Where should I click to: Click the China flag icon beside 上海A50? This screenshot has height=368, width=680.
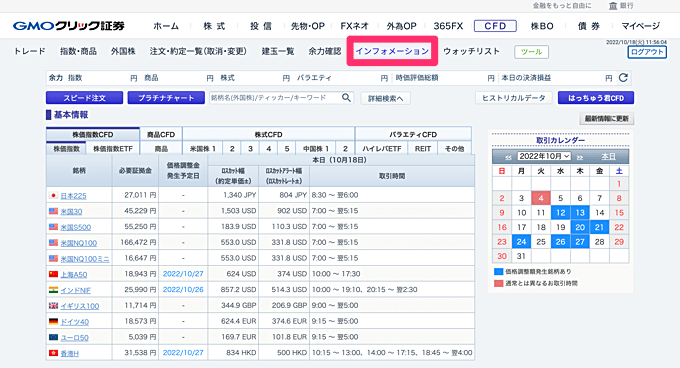(53, 274)
